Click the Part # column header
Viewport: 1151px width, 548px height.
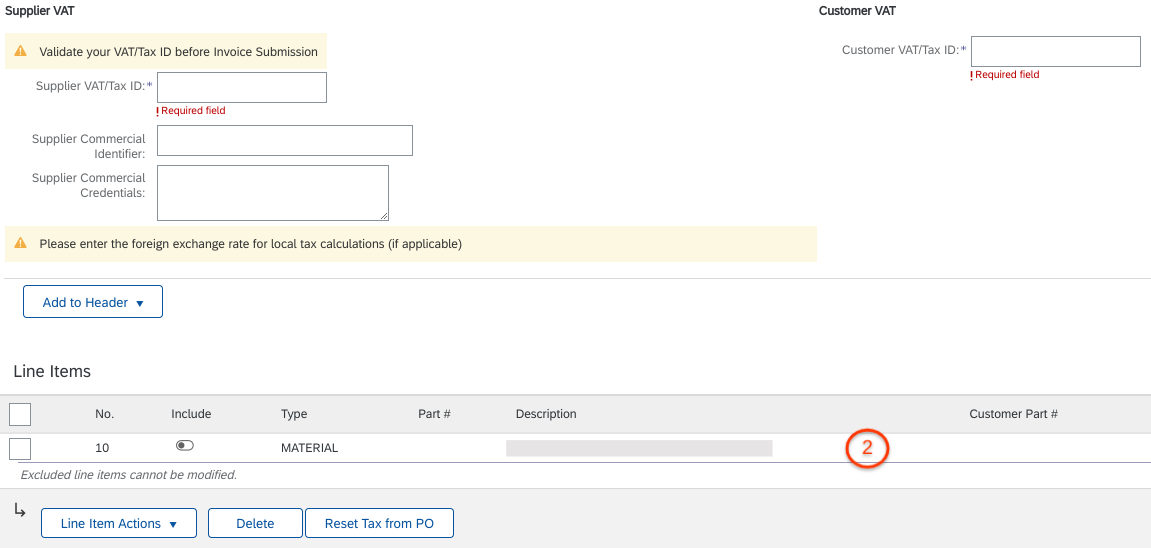[x=434, y=414]
